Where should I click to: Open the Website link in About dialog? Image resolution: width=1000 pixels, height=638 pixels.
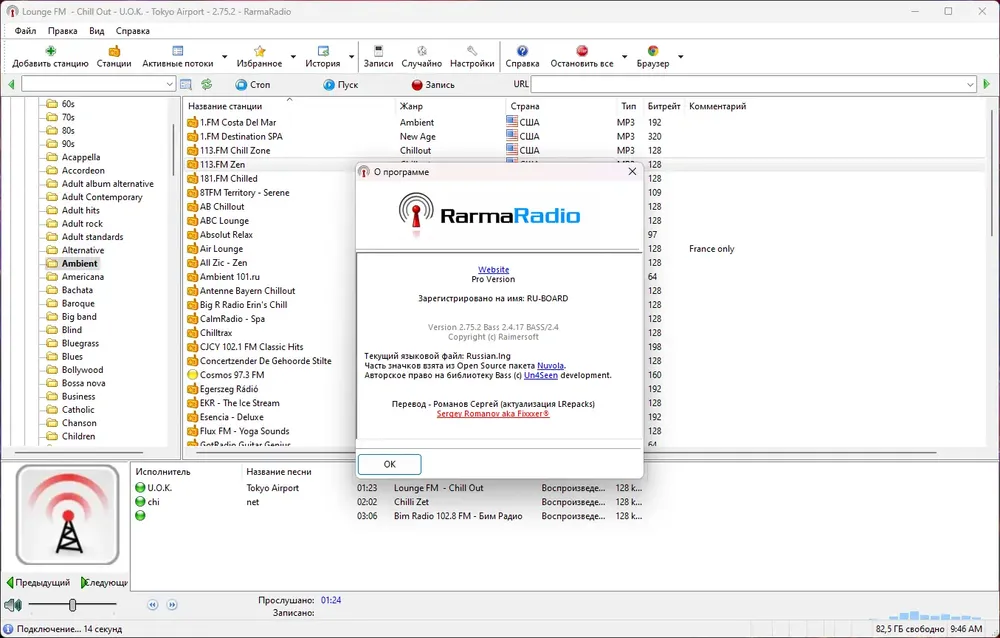(x=494, y=269)
